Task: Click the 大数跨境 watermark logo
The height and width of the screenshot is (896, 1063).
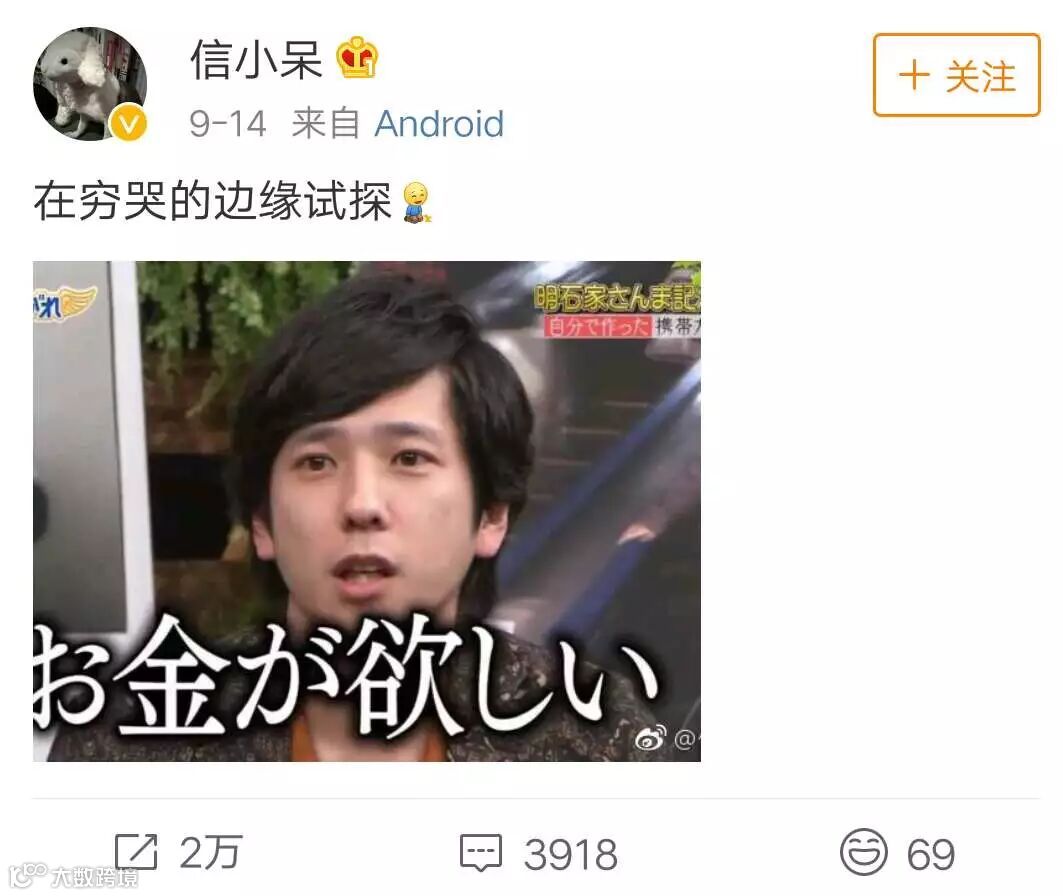Action: point(73,876)
